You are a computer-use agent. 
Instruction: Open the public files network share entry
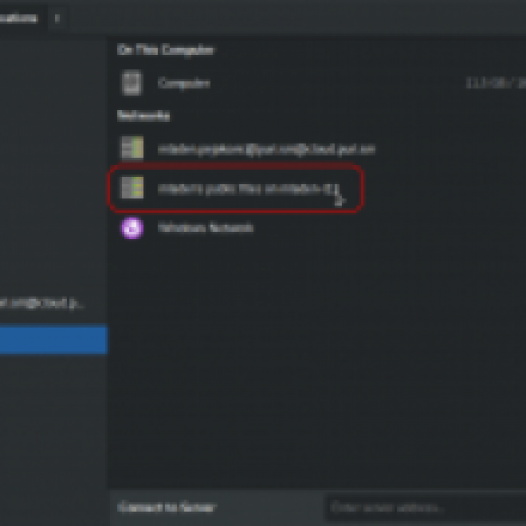(248, 189)
